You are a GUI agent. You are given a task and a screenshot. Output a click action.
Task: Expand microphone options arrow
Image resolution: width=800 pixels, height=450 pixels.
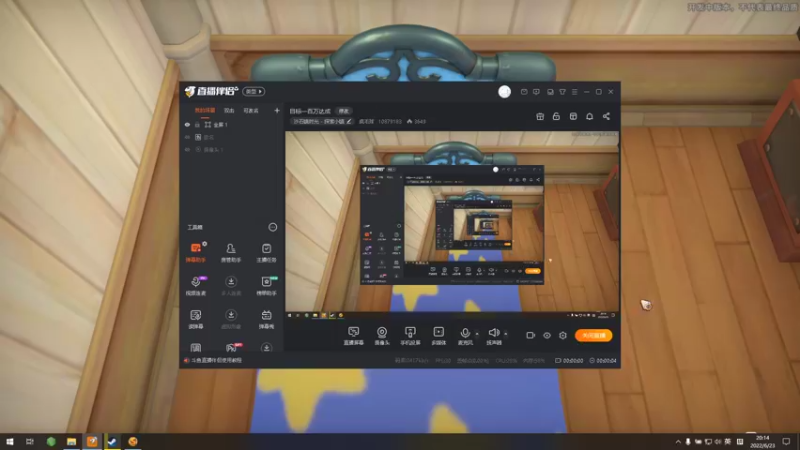point(477,334)
